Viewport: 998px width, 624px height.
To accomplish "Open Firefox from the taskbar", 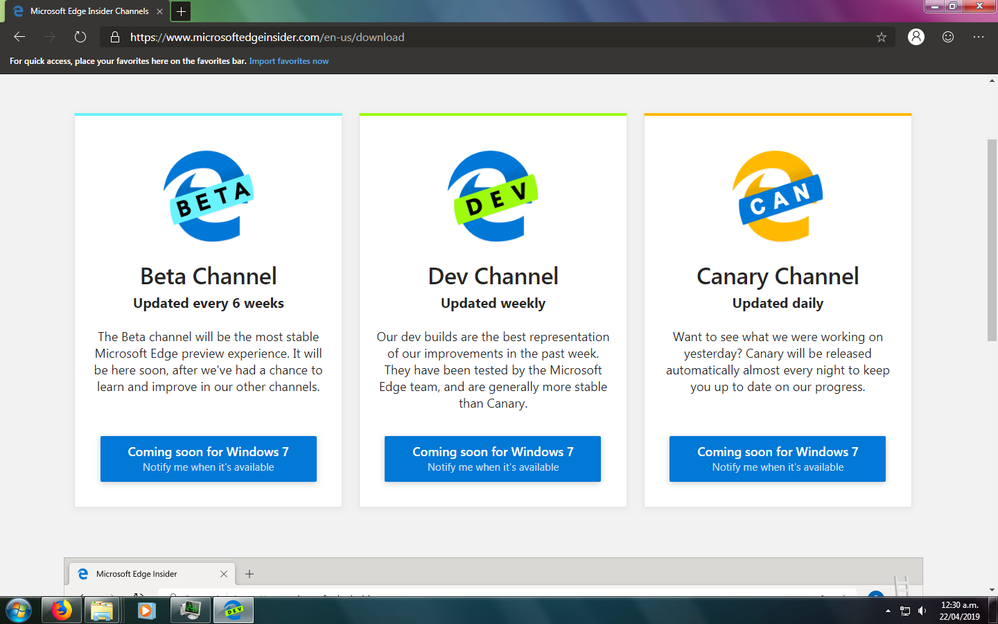I will coord(61,611).
